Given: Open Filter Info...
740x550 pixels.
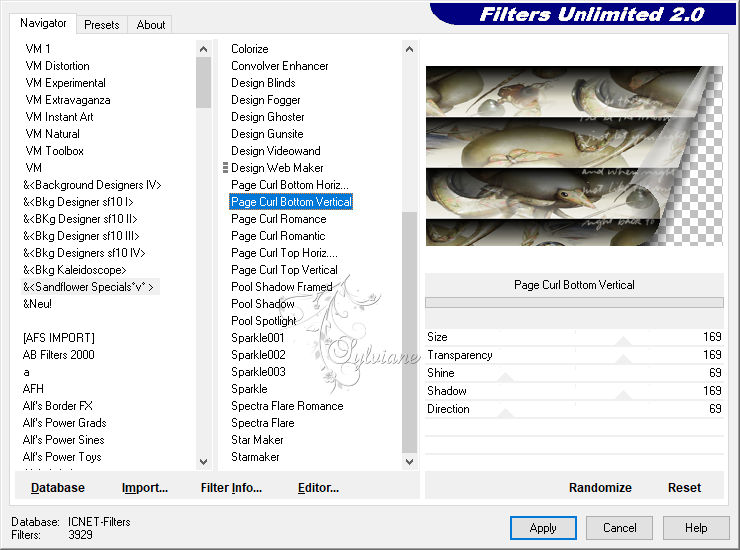Looking at the screenshot, I should point(231,488).
